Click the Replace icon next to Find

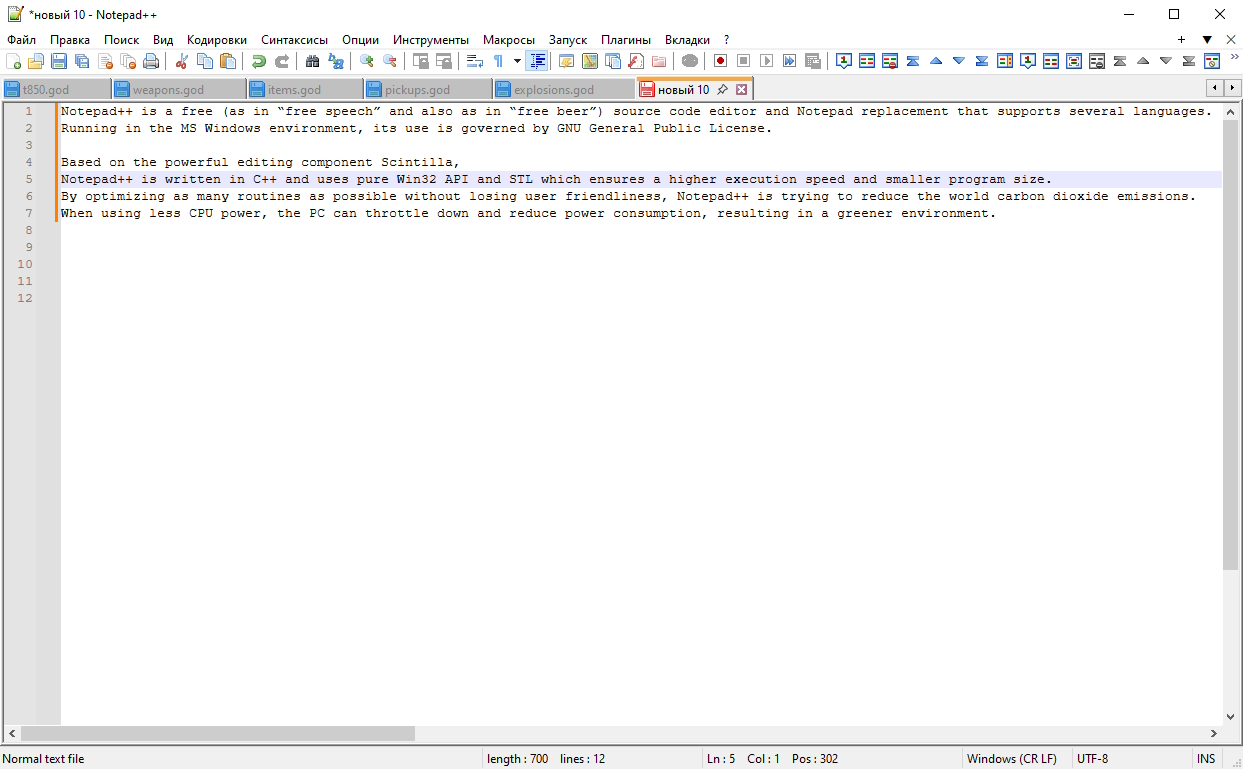(x=336, y=61)
